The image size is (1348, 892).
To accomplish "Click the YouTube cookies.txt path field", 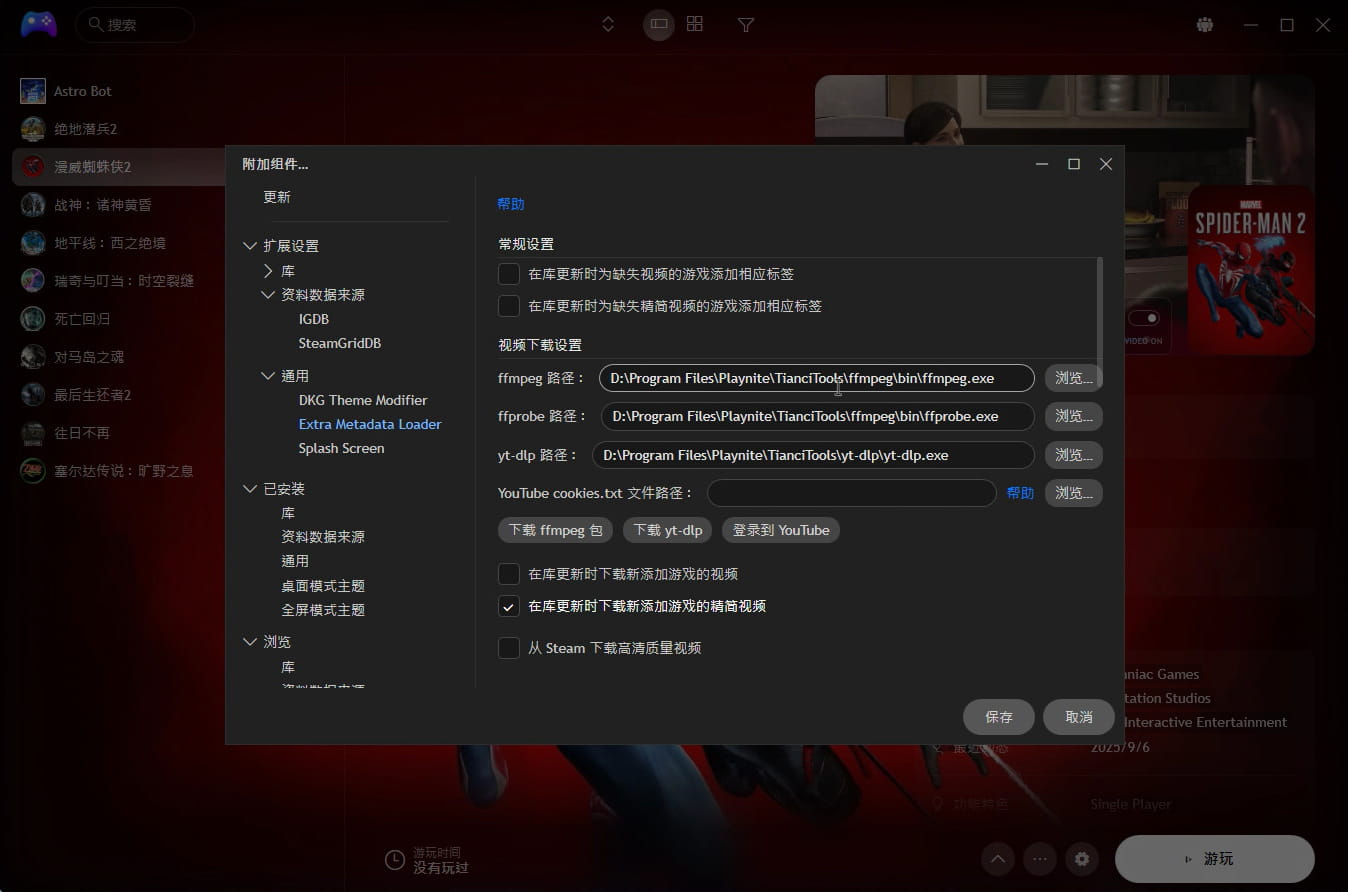I will (x=851, y=493).
